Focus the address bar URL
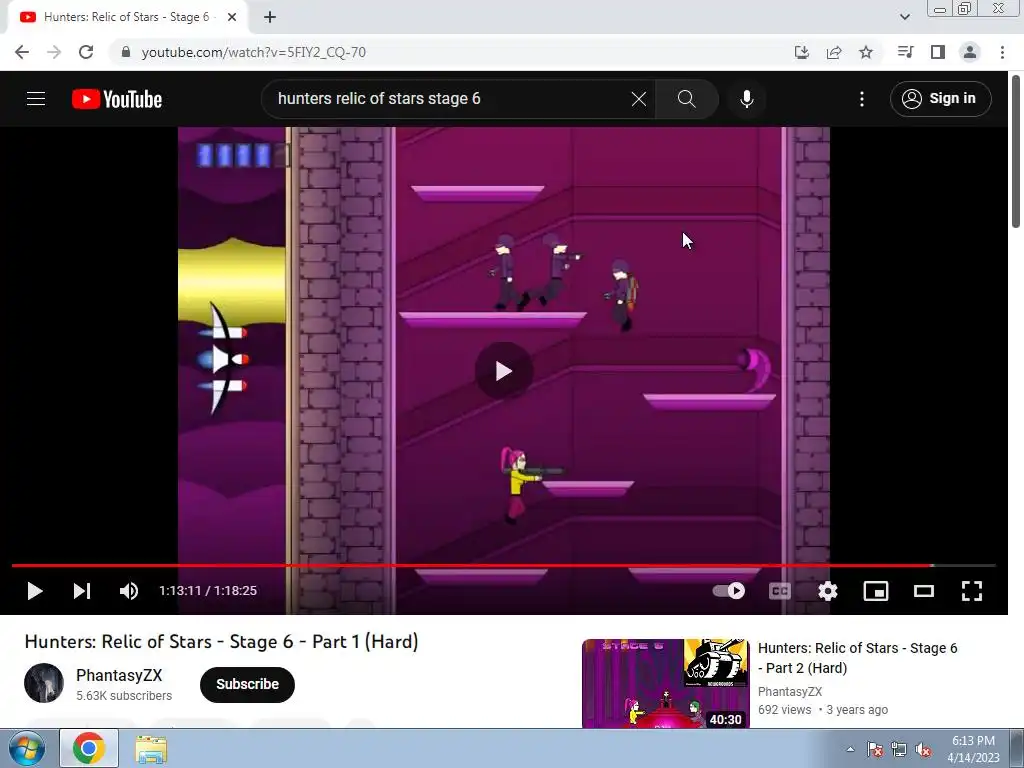The height and width of the screenshot is (768, 1024). [x=253, y=52]
